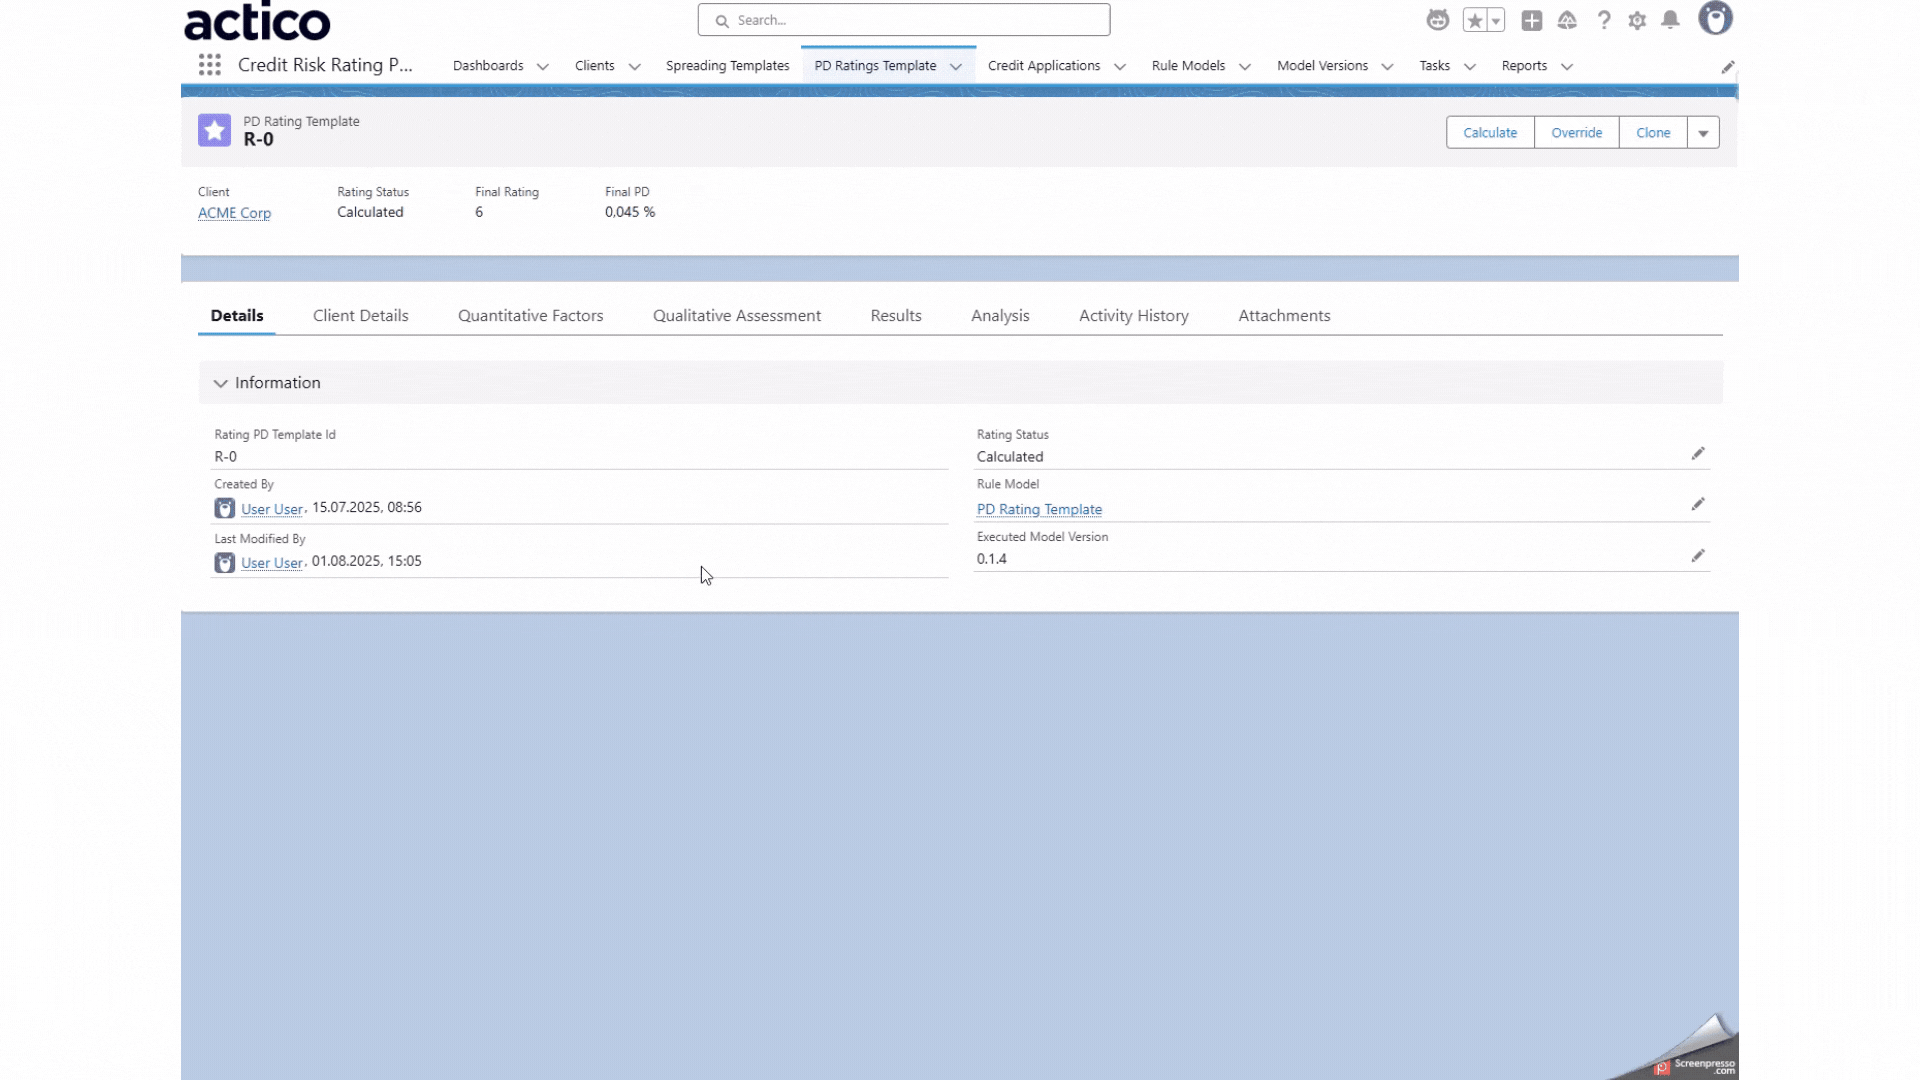Switch to the Qualitative Assessment tab
The image size is (1920, 1080).
click(736, 315)
